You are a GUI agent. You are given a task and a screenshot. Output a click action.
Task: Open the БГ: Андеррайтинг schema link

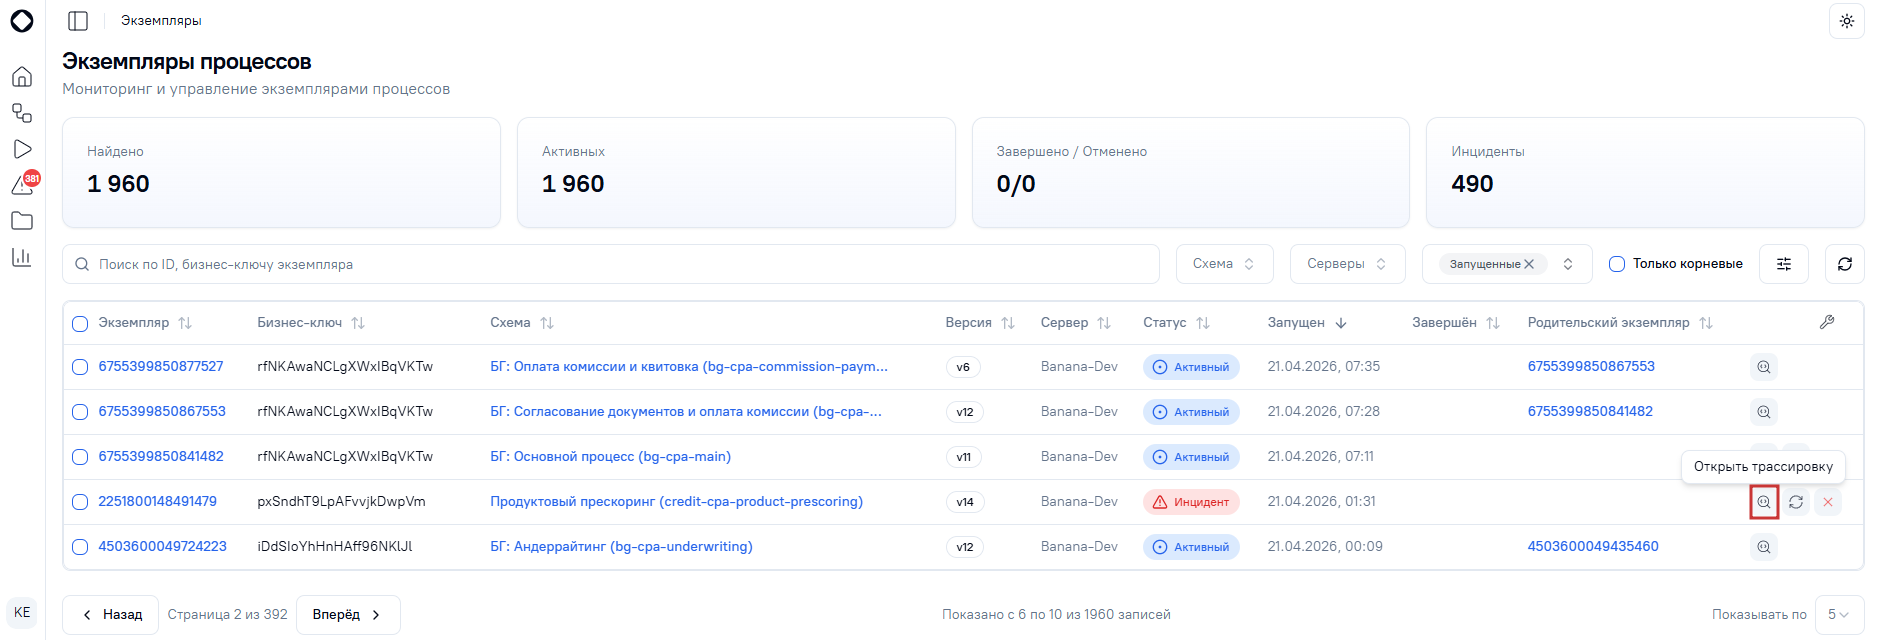click(x=621, y=547)
